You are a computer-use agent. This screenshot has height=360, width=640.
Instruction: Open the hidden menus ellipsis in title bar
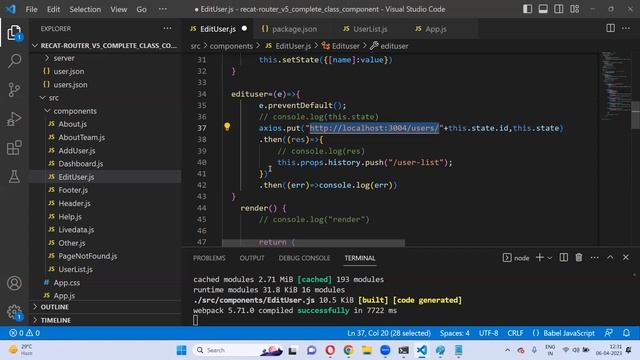pos(162,9)
